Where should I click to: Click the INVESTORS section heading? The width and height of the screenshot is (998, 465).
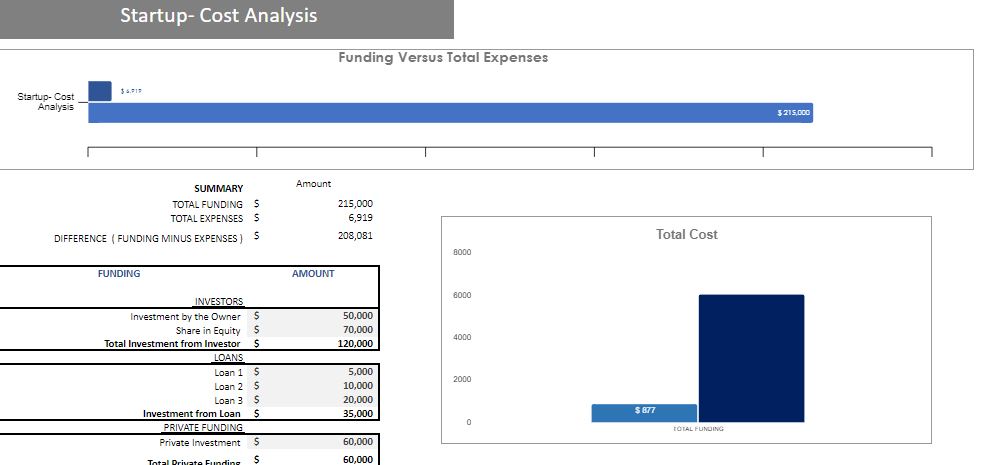tap(218, 302)
